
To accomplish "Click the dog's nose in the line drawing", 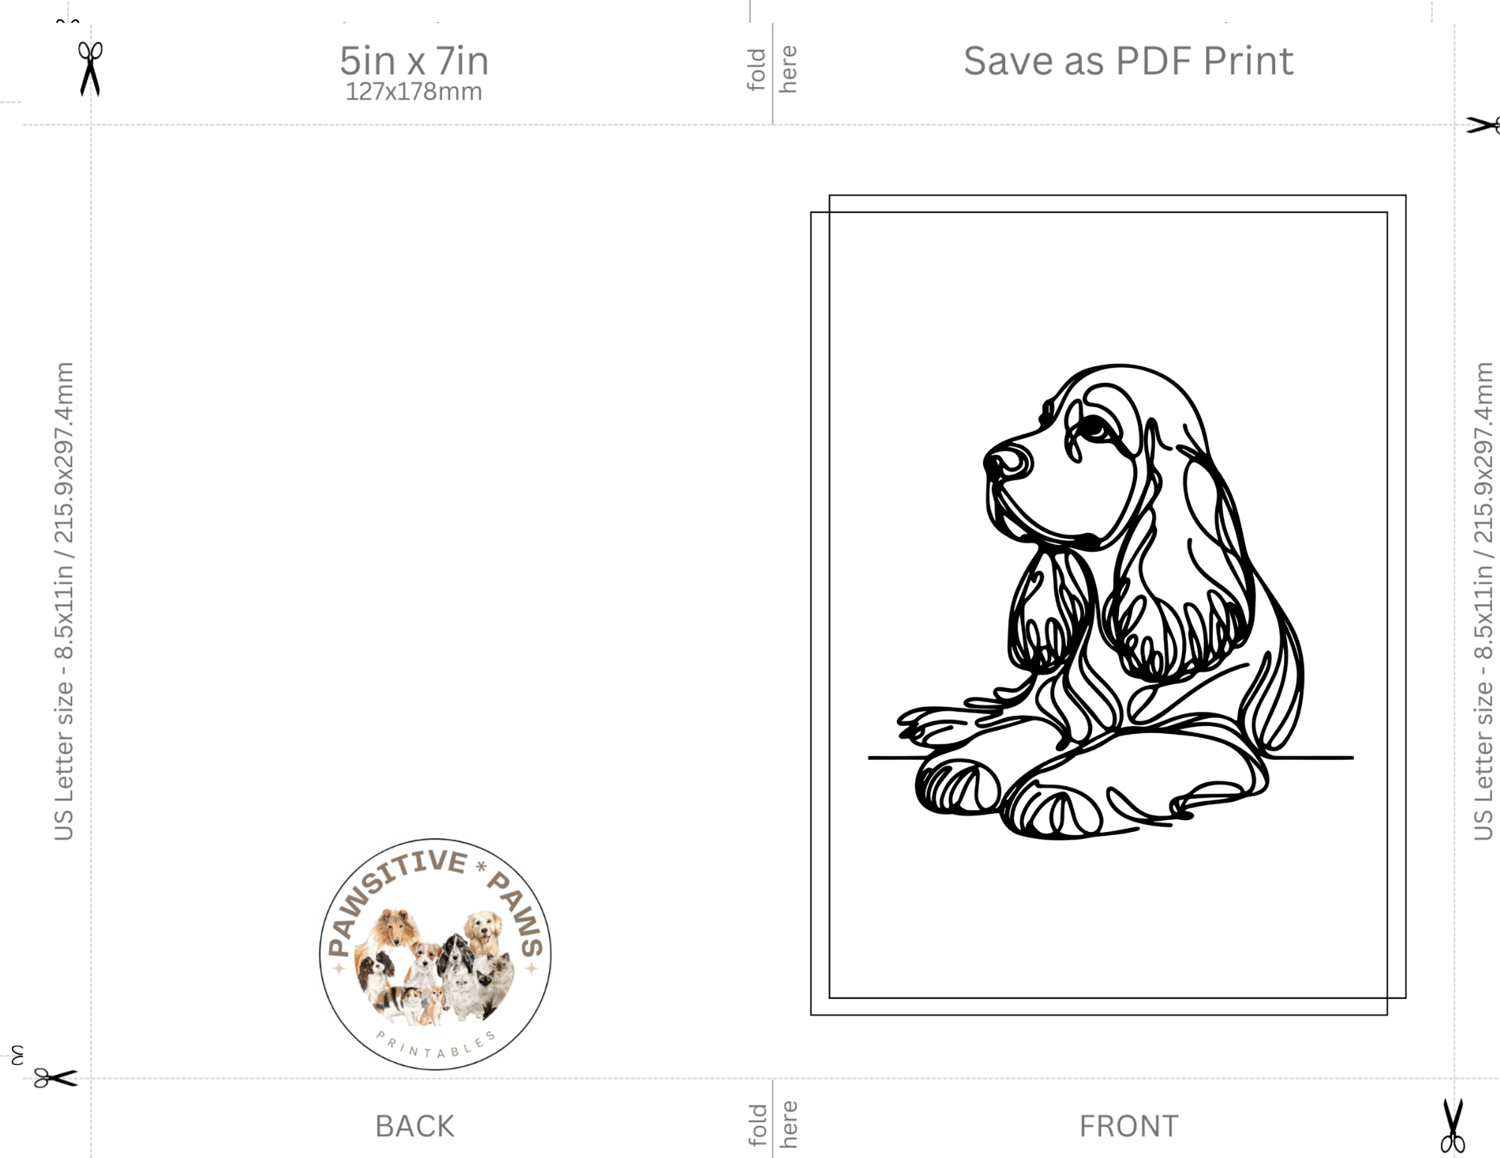I will point(1007,462).
